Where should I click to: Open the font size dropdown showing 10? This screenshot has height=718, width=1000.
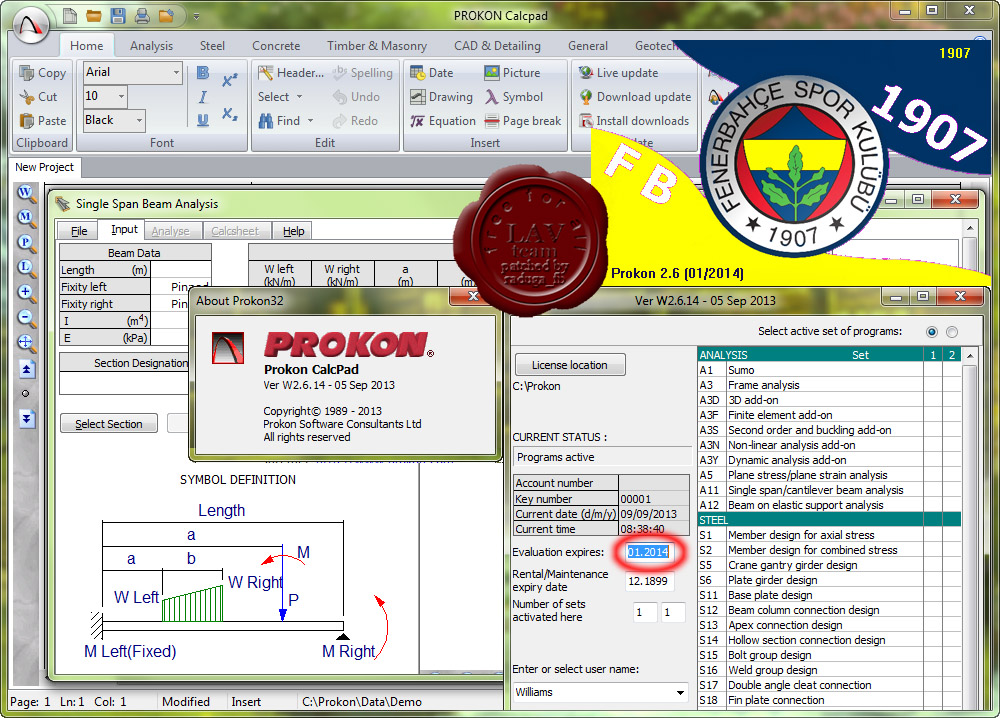pos(121,96)
